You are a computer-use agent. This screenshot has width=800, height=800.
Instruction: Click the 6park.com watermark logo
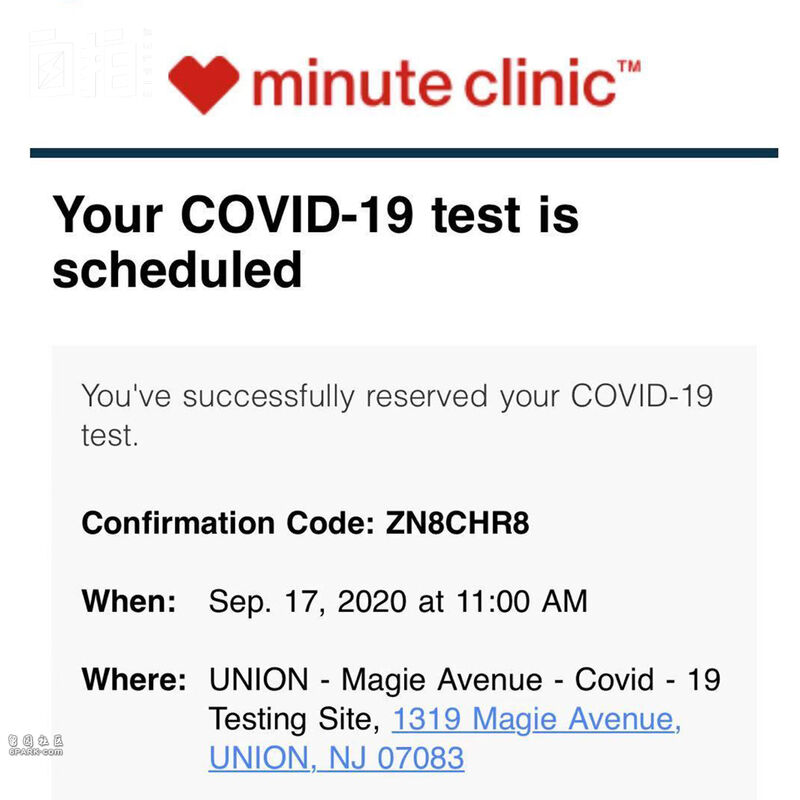(x=36, y=745)
